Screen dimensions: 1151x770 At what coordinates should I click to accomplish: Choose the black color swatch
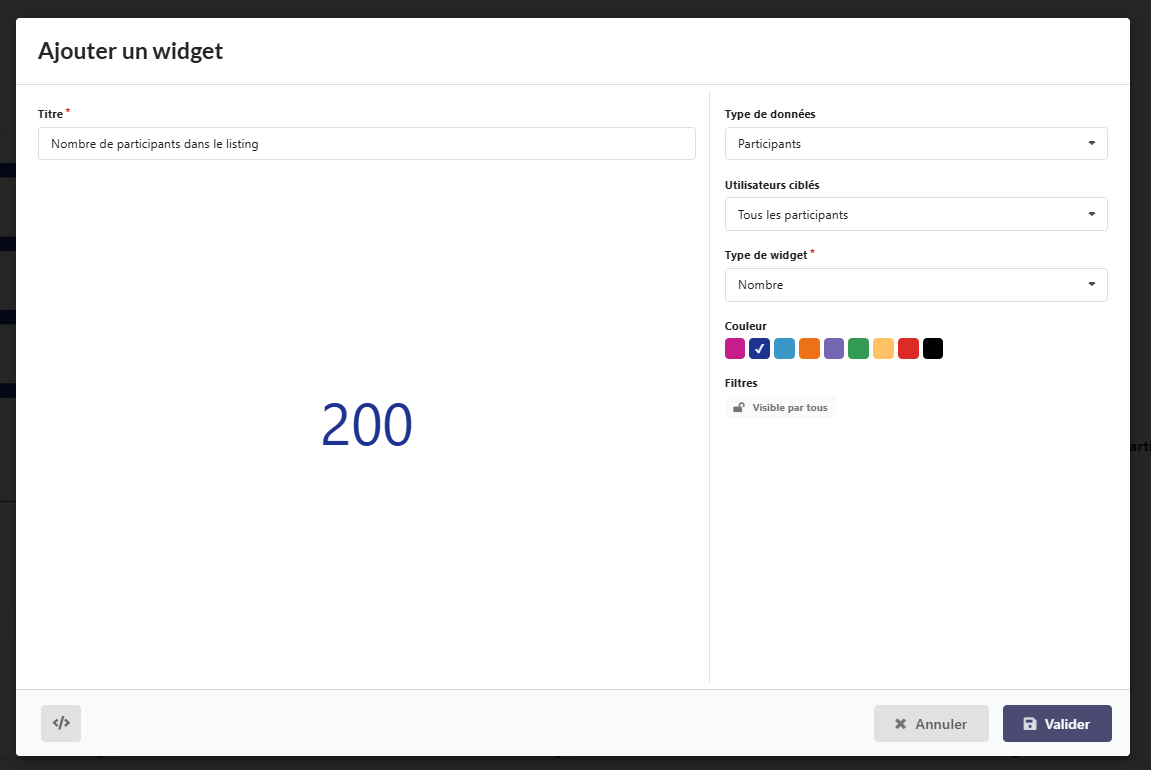(933, 349)
